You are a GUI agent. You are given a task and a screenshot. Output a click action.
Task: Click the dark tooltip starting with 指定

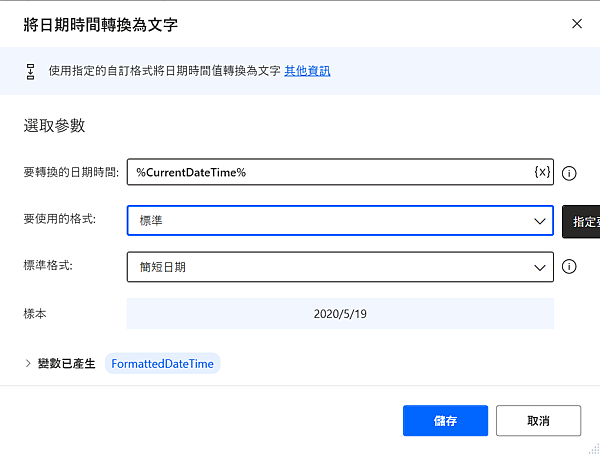click(x=582, y=221)
